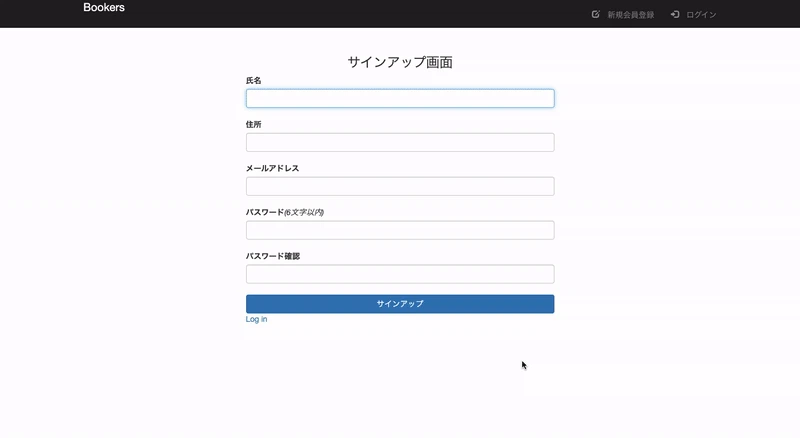Click the Bookers logo in navbar

click(x=104, y=8)
